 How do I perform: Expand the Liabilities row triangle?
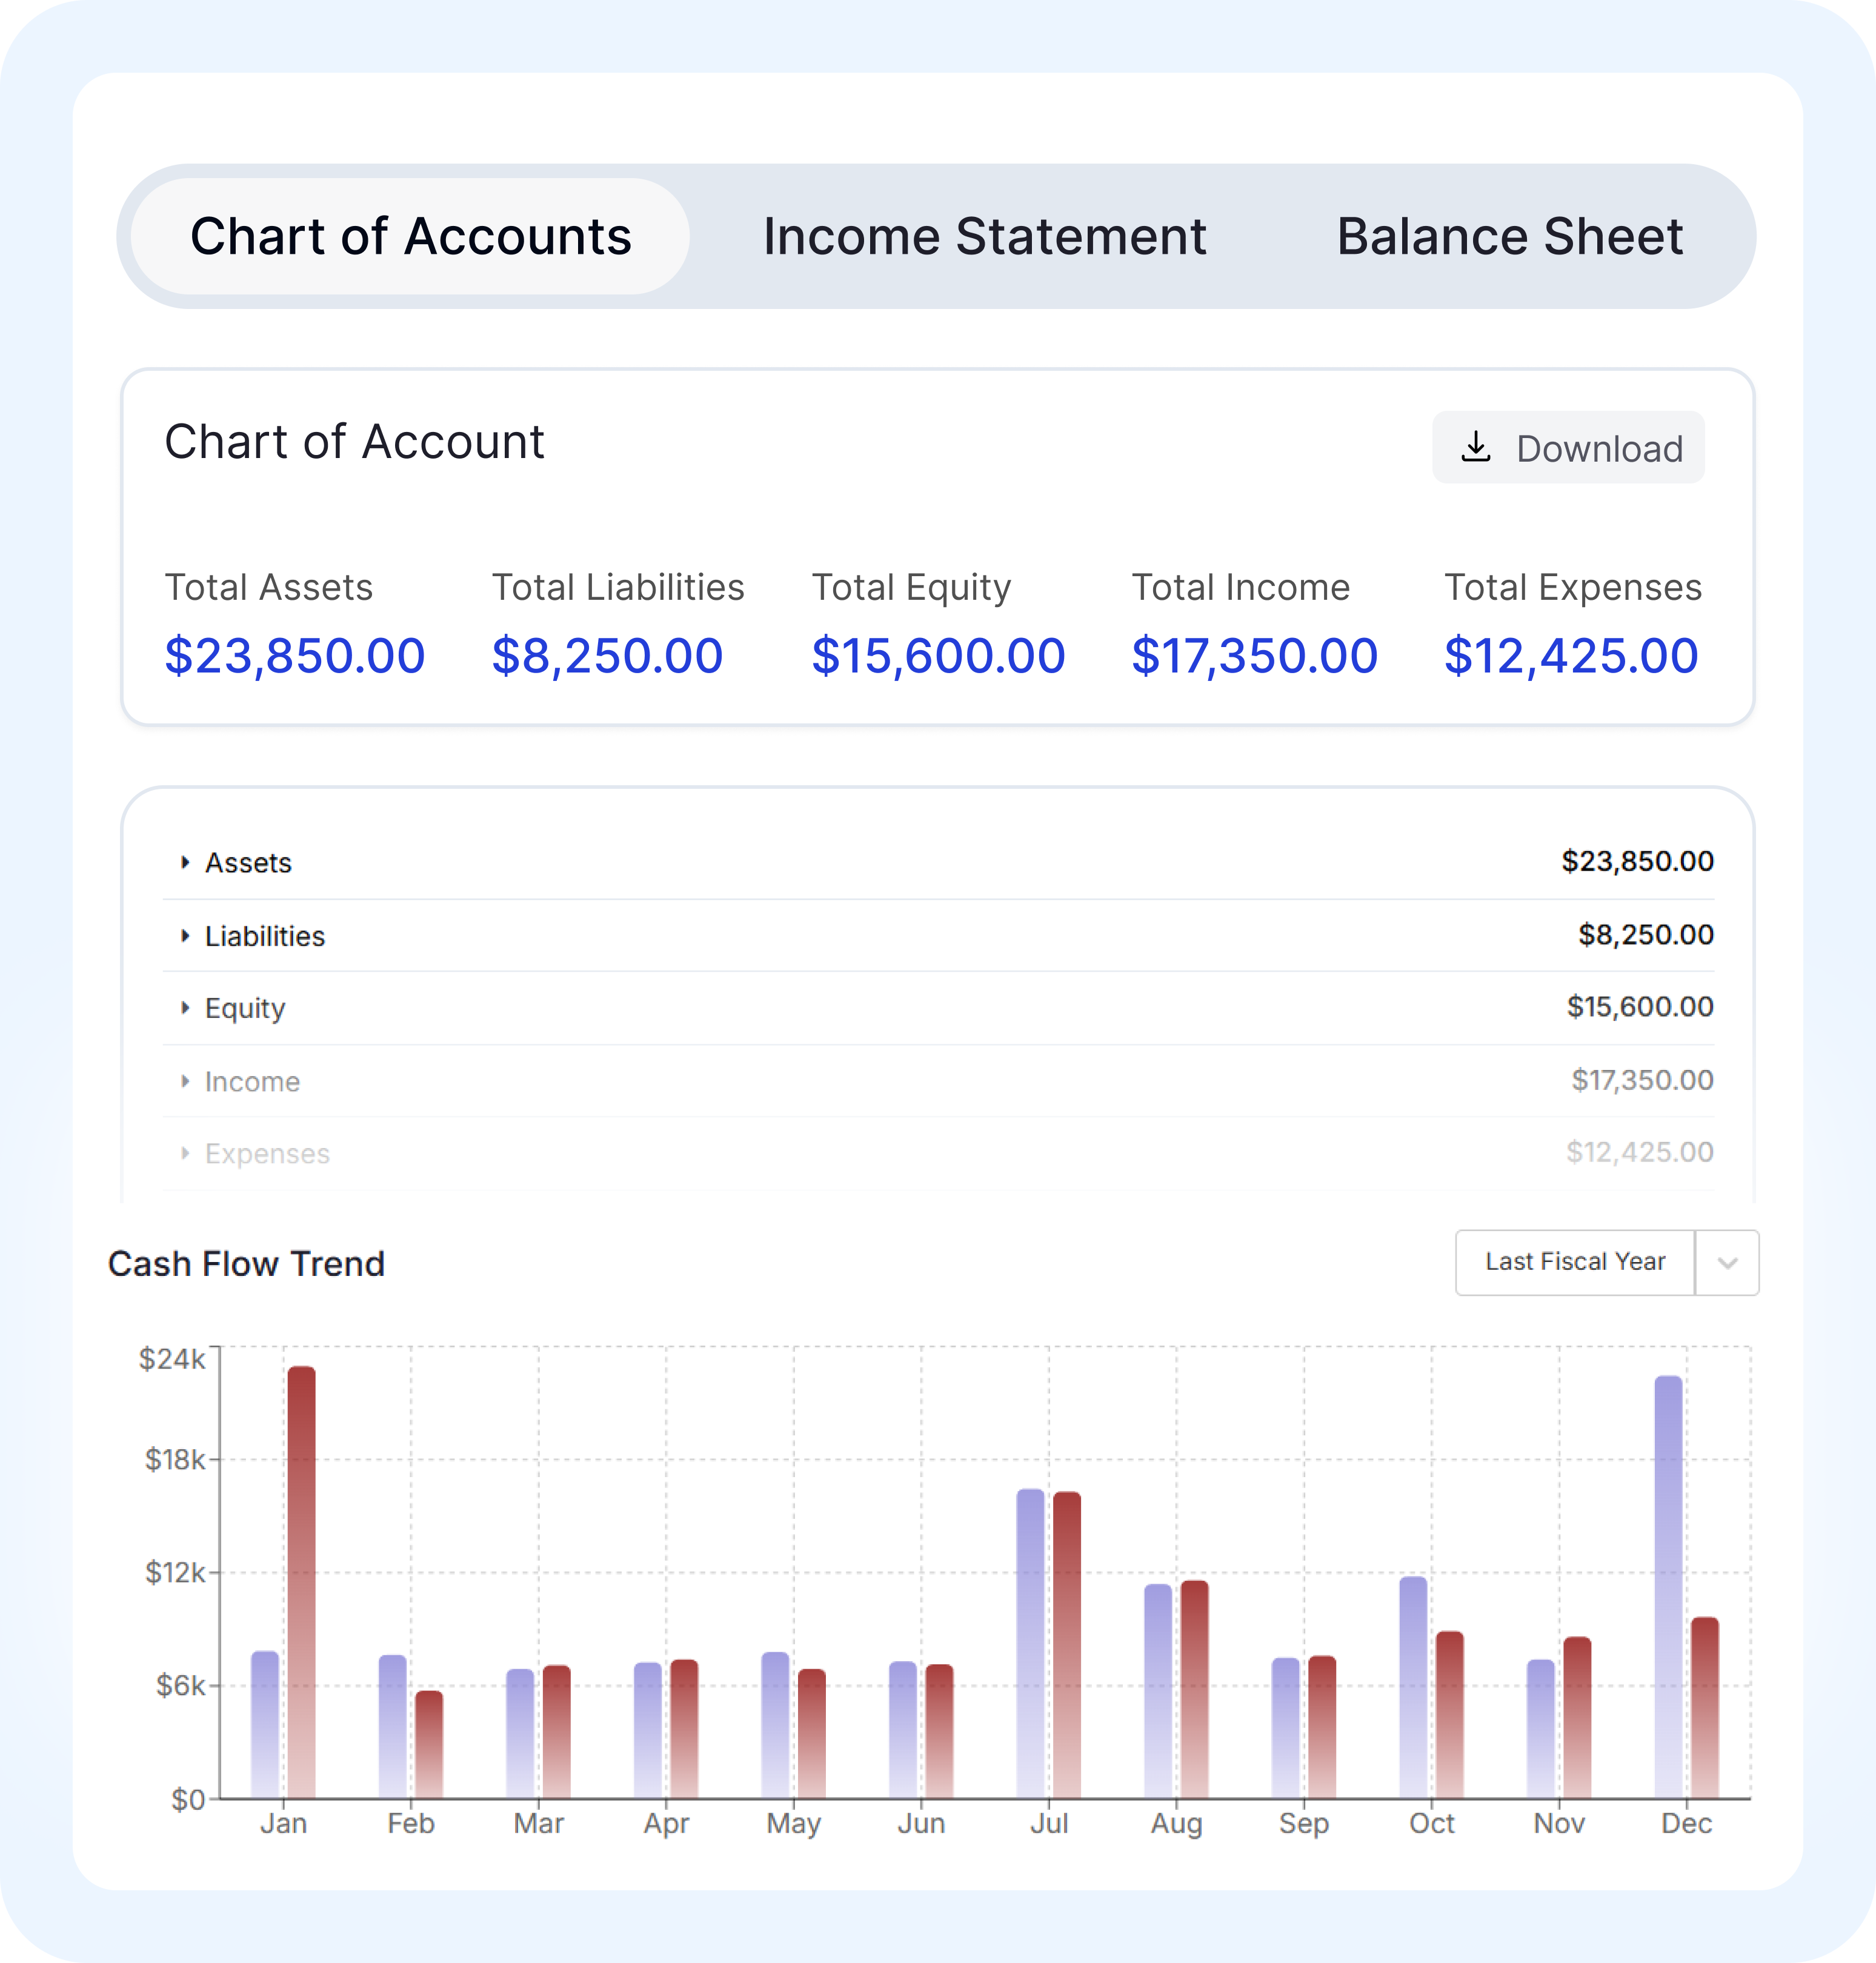pos(185,936)
